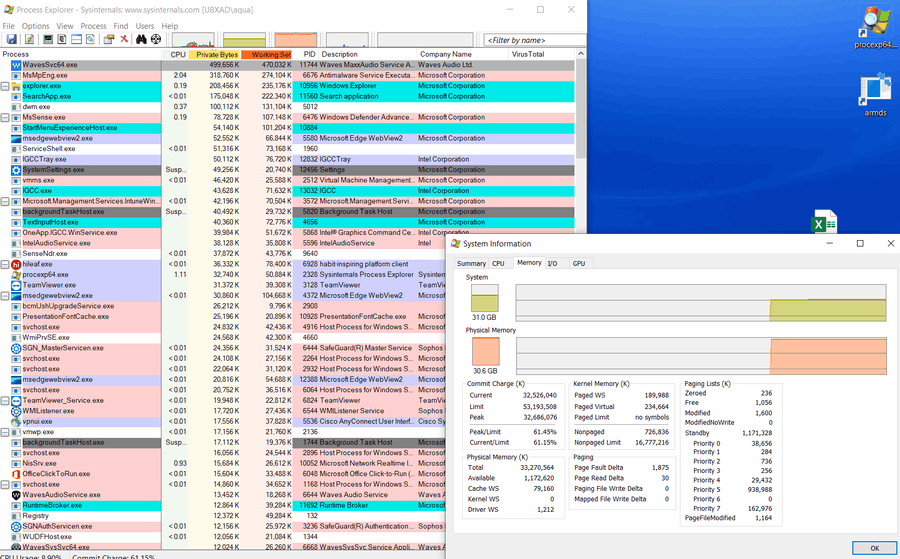This screenshot has width=900, height=559.
Task: Sort by the Working Set column
Action: (x=267, y=55)
